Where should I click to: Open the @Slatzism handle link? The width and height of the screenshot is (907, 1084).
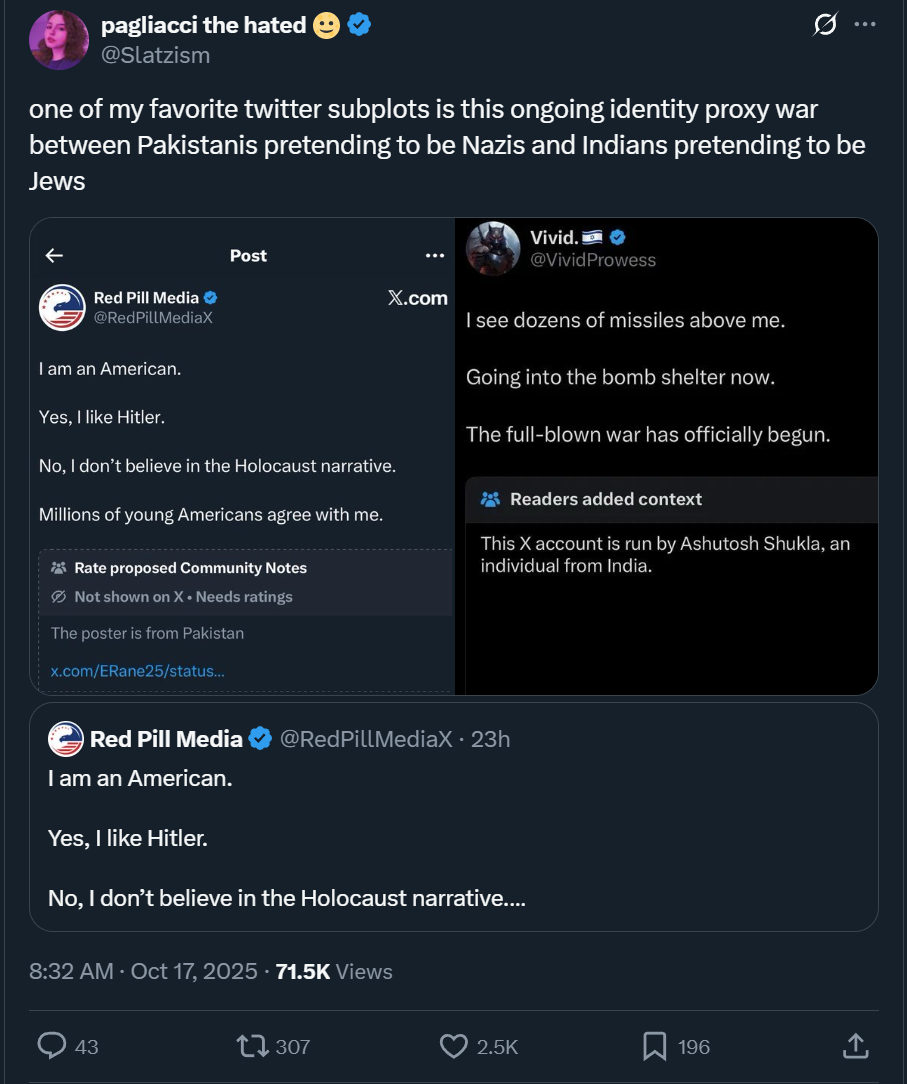pyautogui.click(x=155, y=55)
